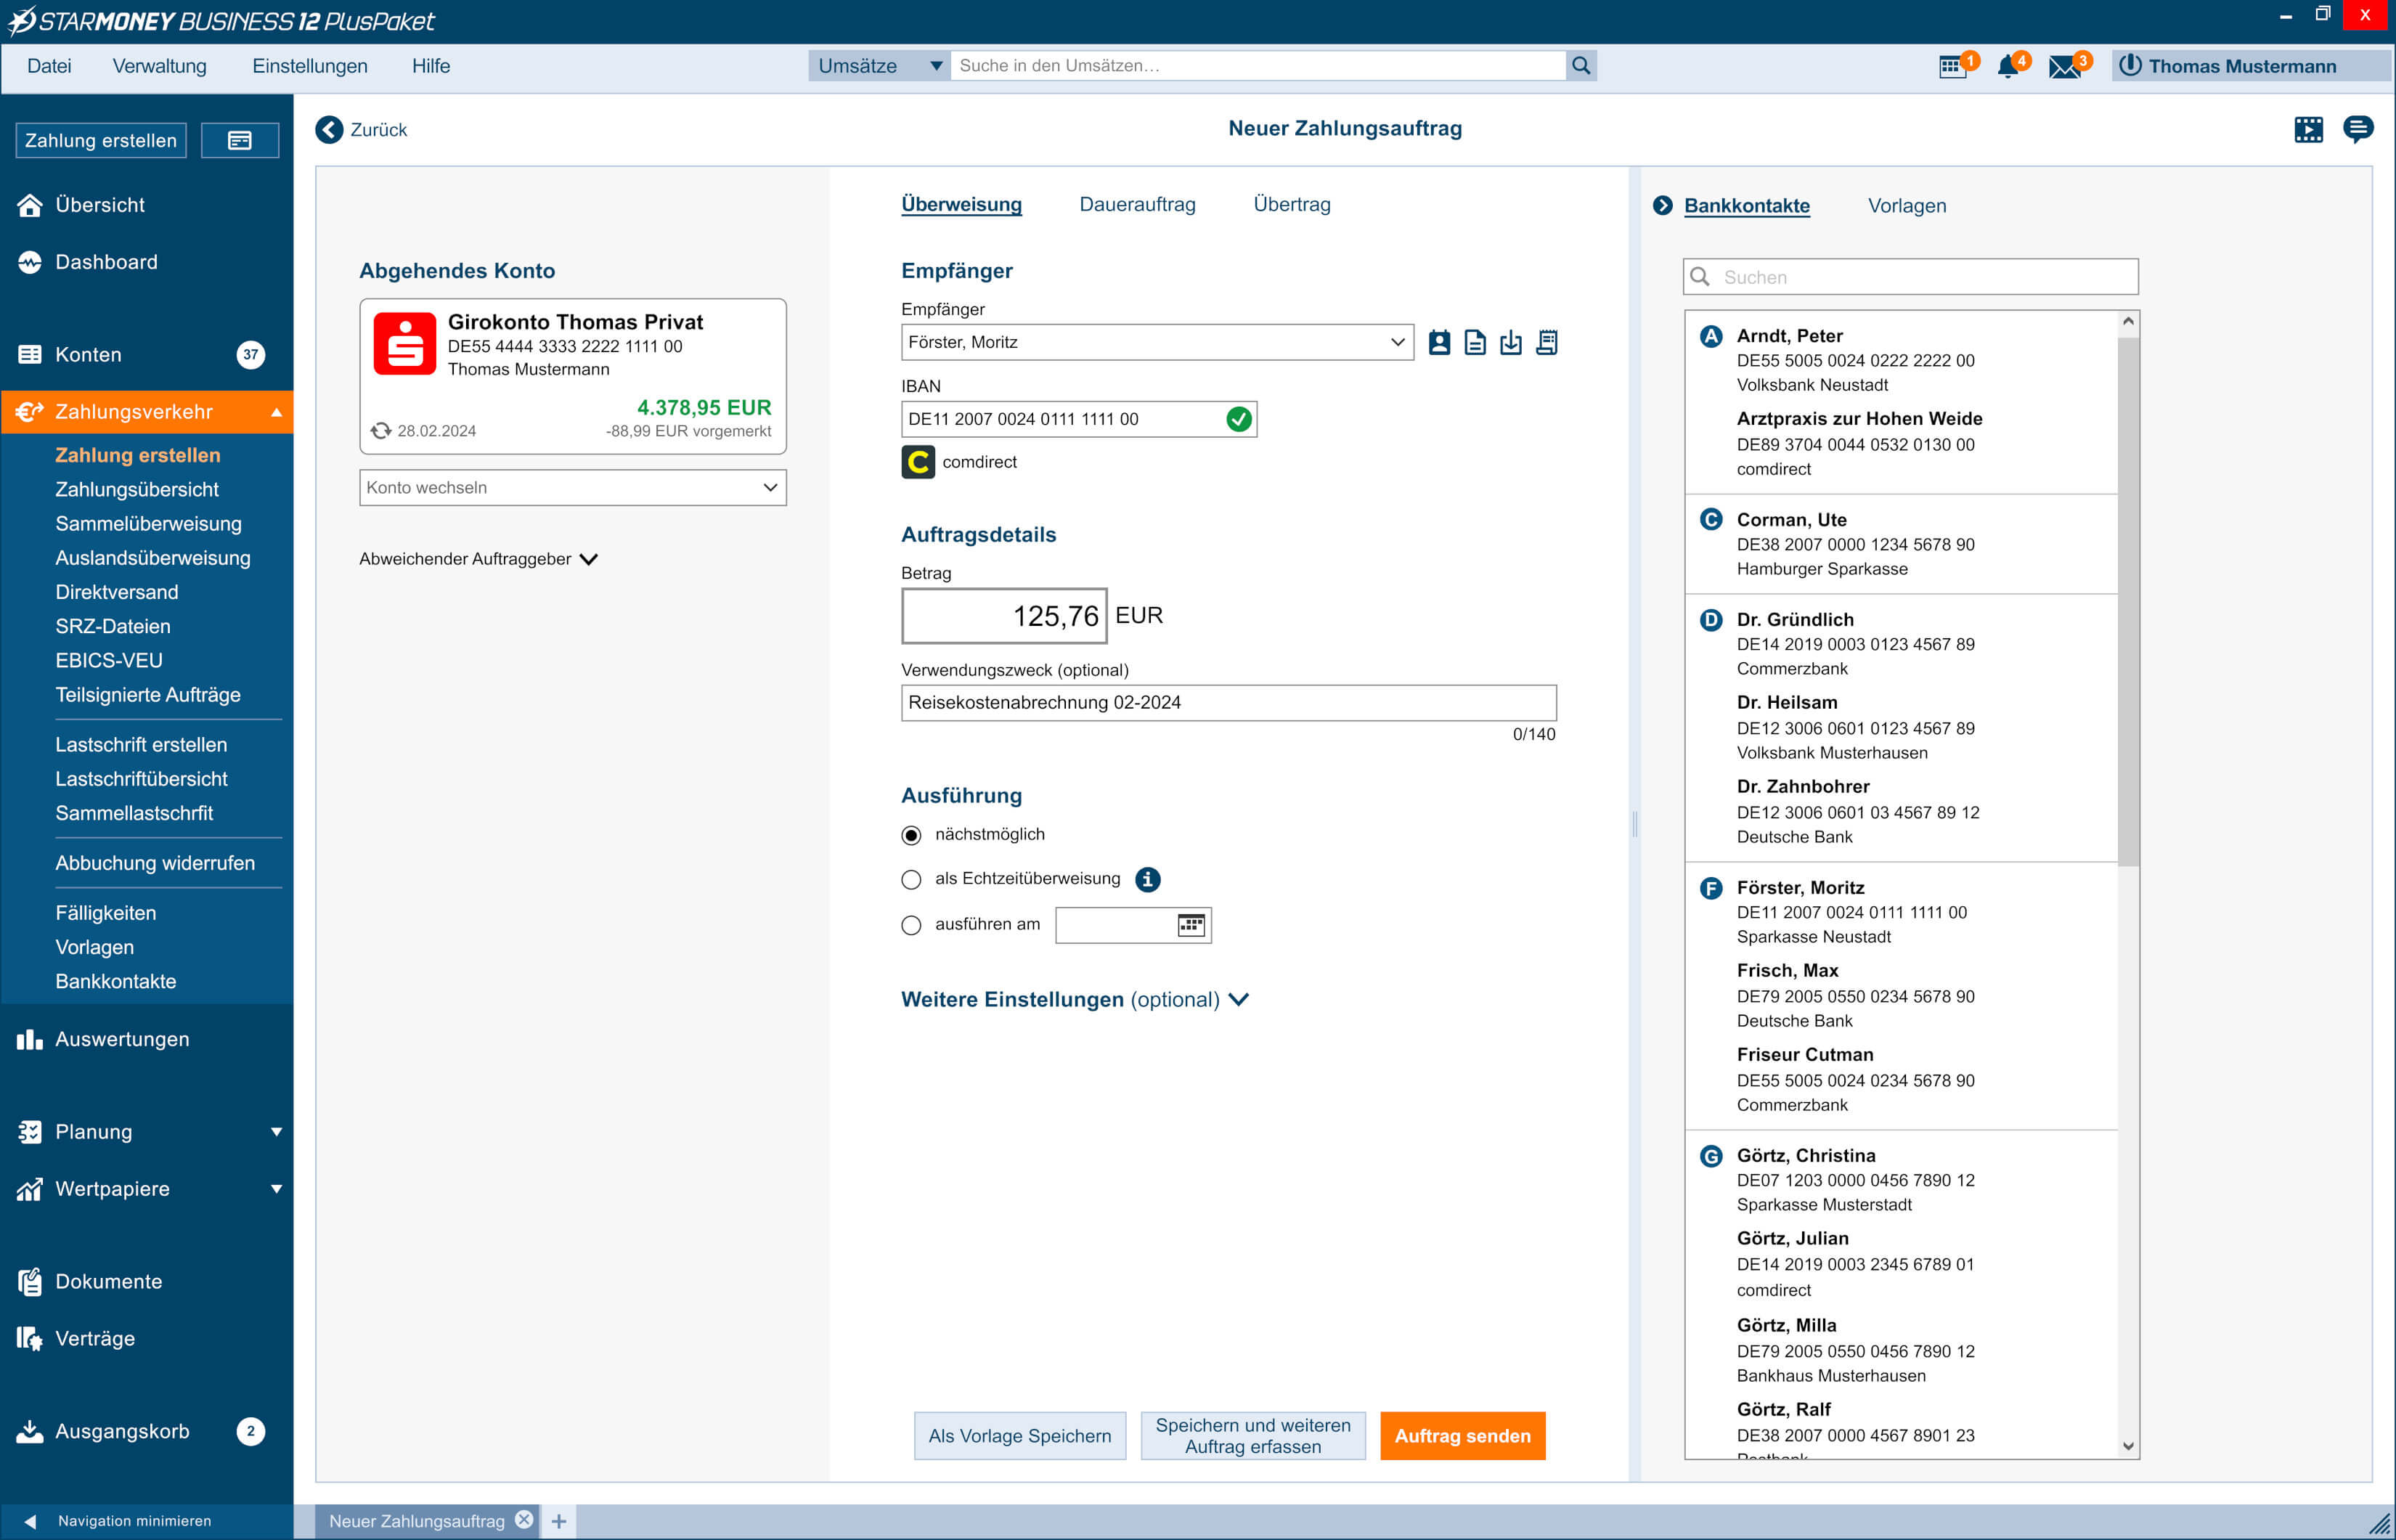Click the arrow icon left of Bankkontakte
Image resolution: width=2396 pixels, height=1540 pixels.
tap(1663, 206)
